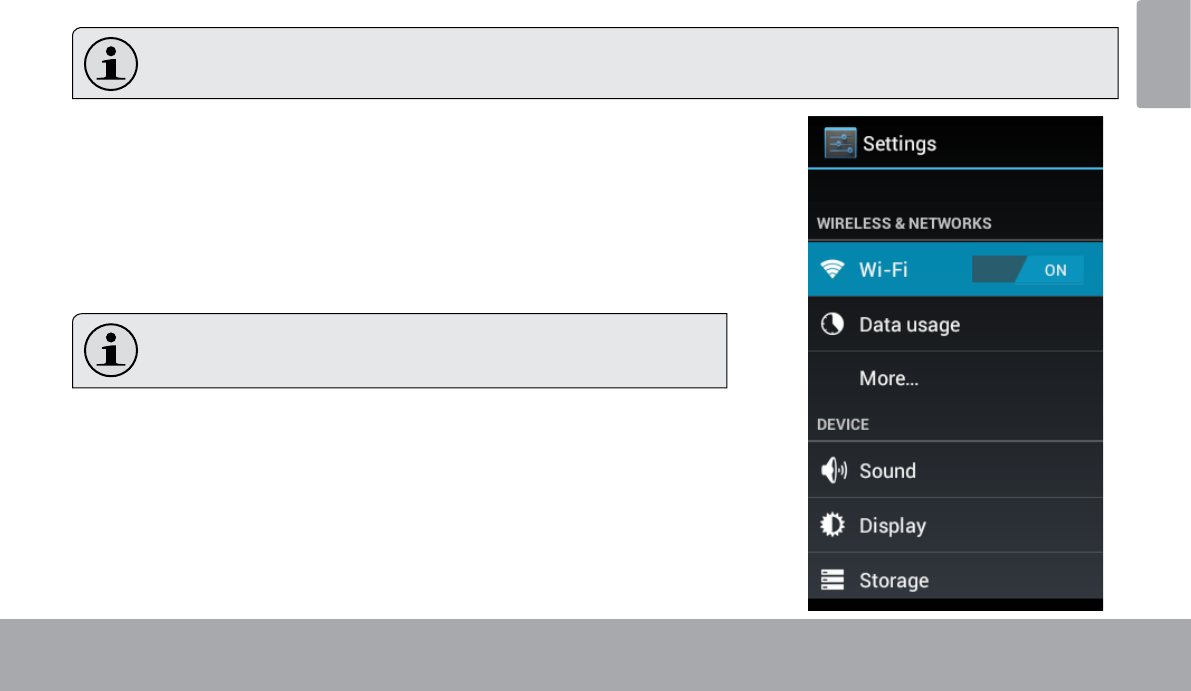Image resolution: width=1191 pixels, height=691 pixels.
Task: Click the Sound speaker icon
Action: click(x=833, y=471)
